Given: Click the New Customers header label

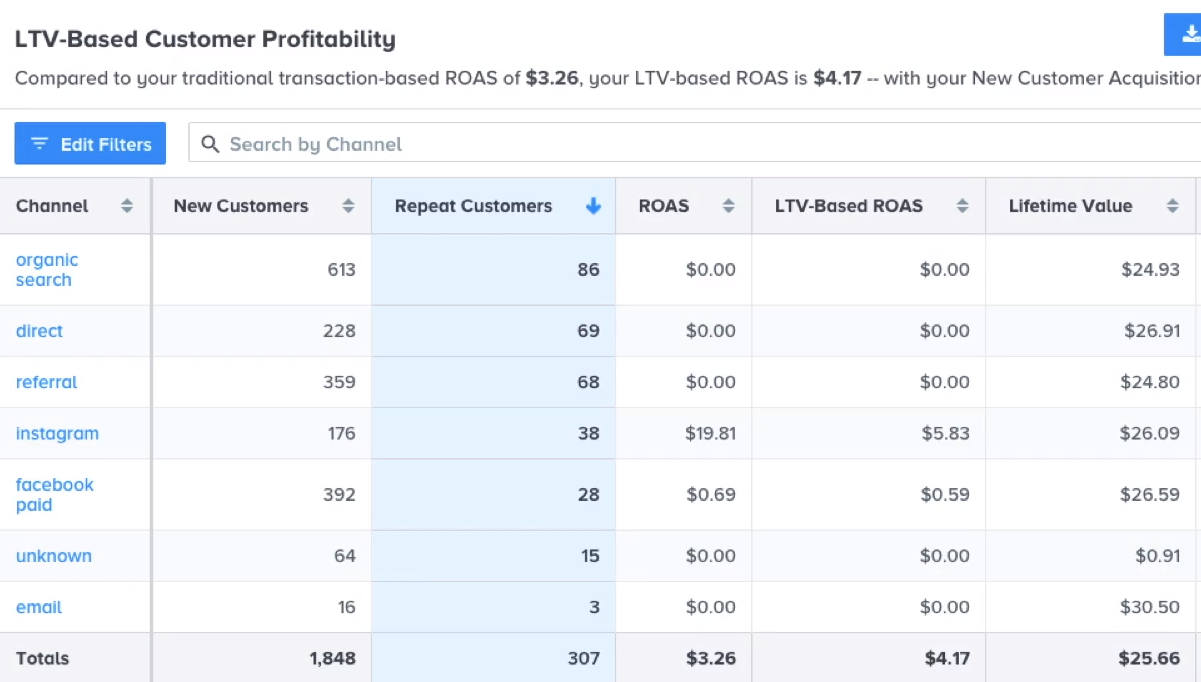Looking at the screenshot, I should click(241, 206).
